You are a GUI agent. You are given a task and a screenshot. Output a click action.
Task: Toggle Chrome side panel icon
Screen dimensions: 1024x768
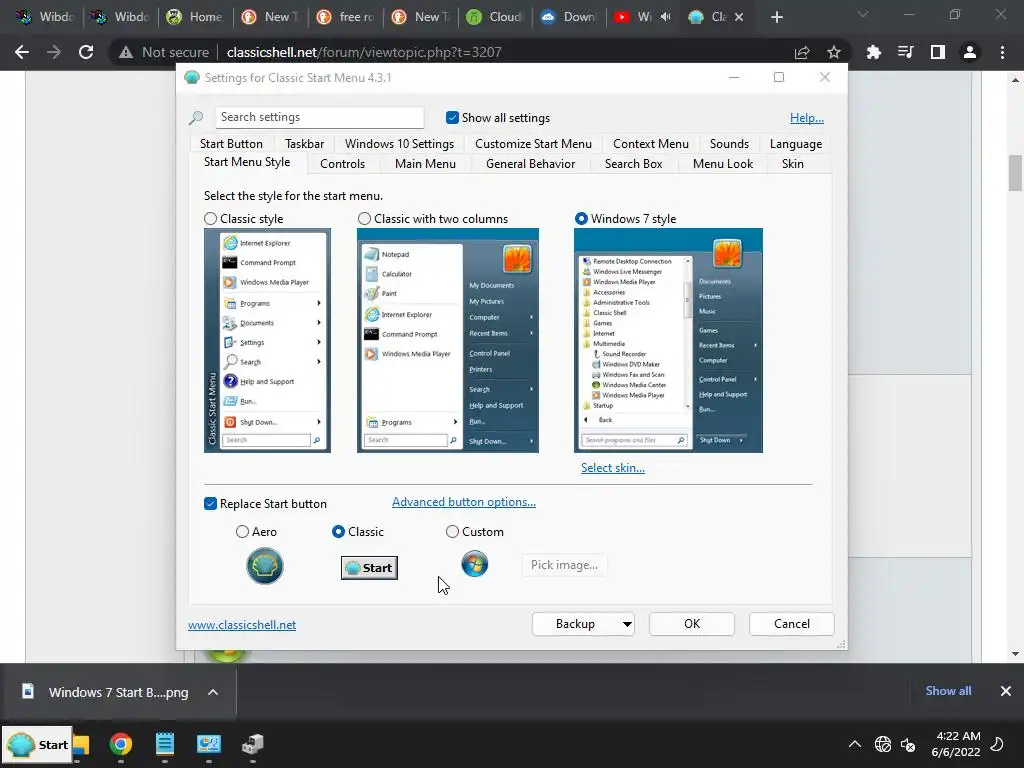pyautogui.click(x=938, y=52)
